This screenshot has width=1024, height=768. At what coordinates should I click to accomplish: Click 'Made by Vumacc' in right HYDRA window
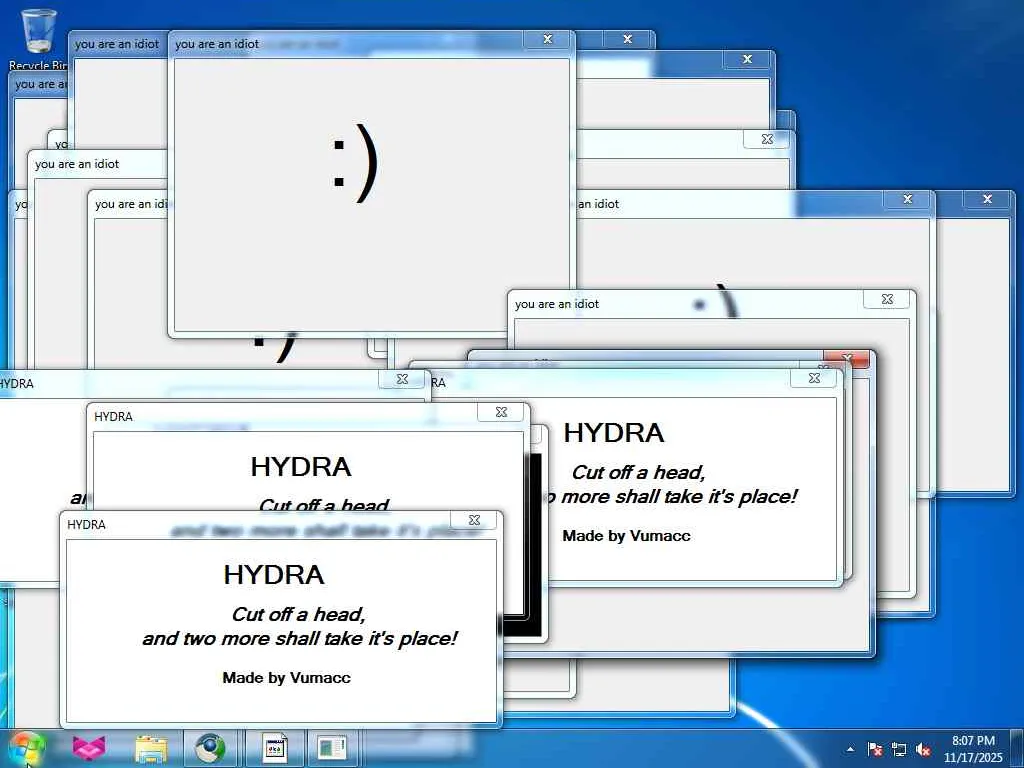point(626,536)
